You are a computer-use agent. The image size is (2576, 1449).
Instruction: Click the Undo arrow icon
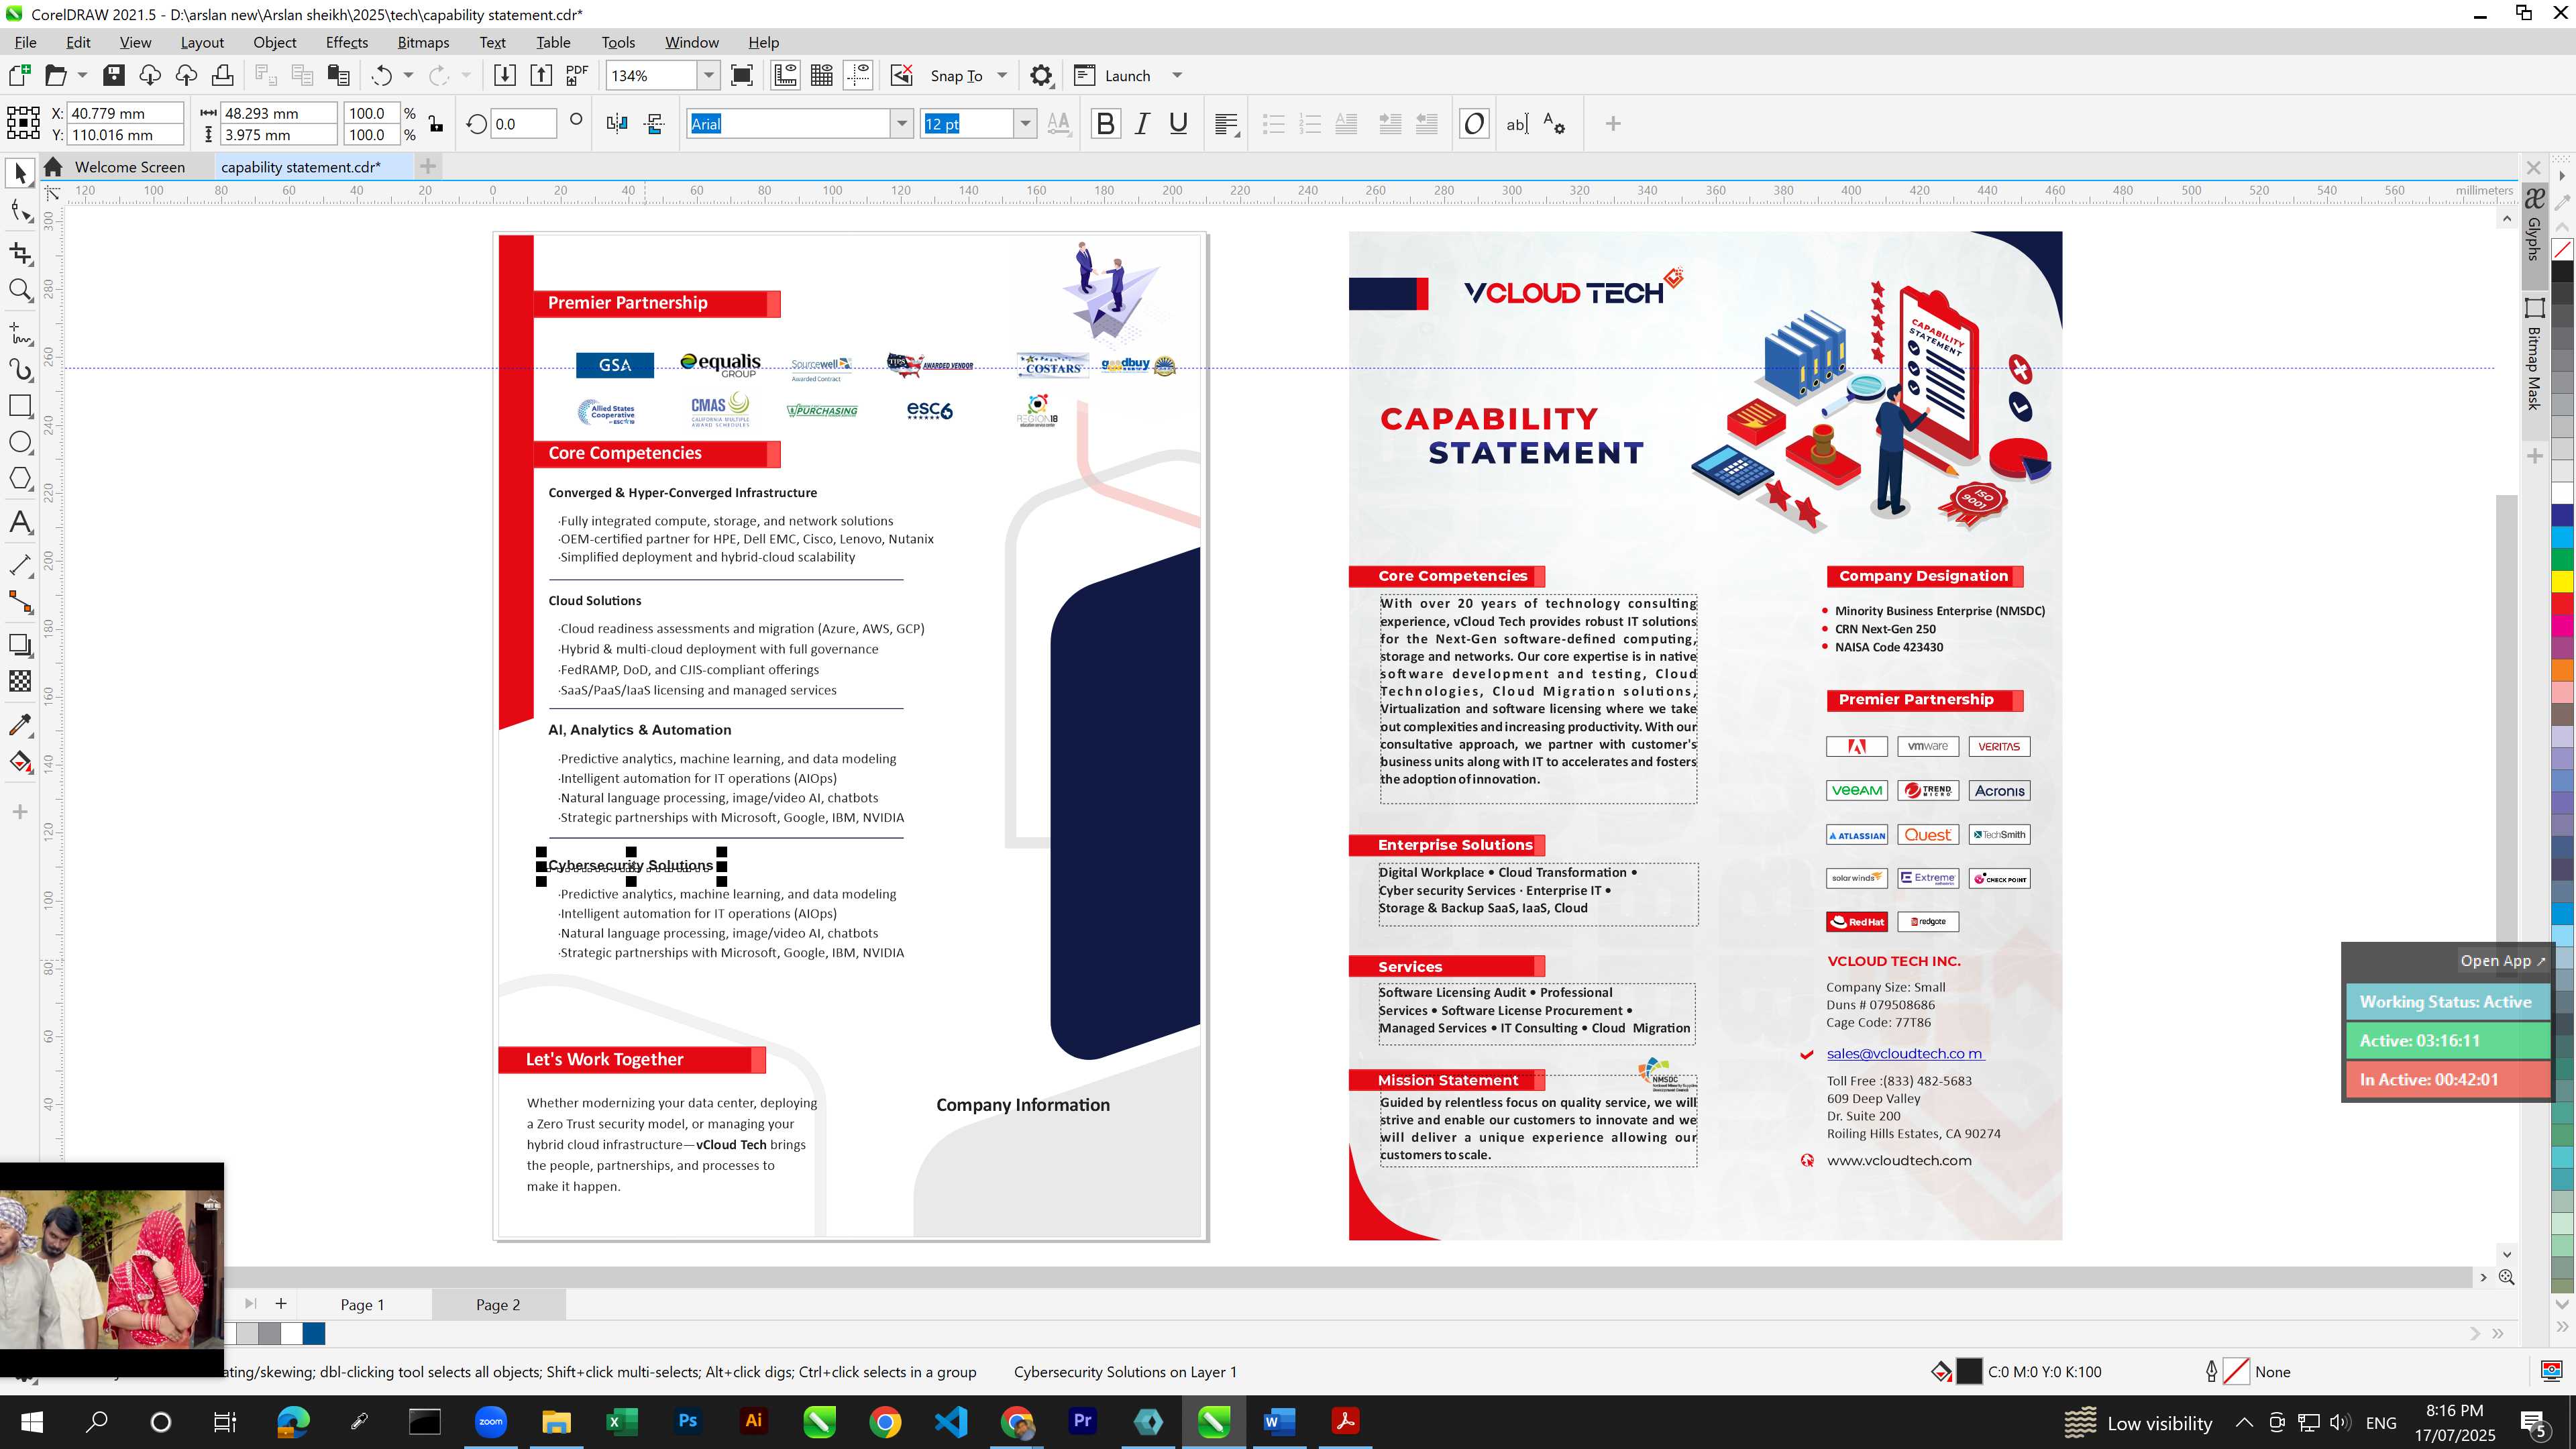click(x=381, y=75)
